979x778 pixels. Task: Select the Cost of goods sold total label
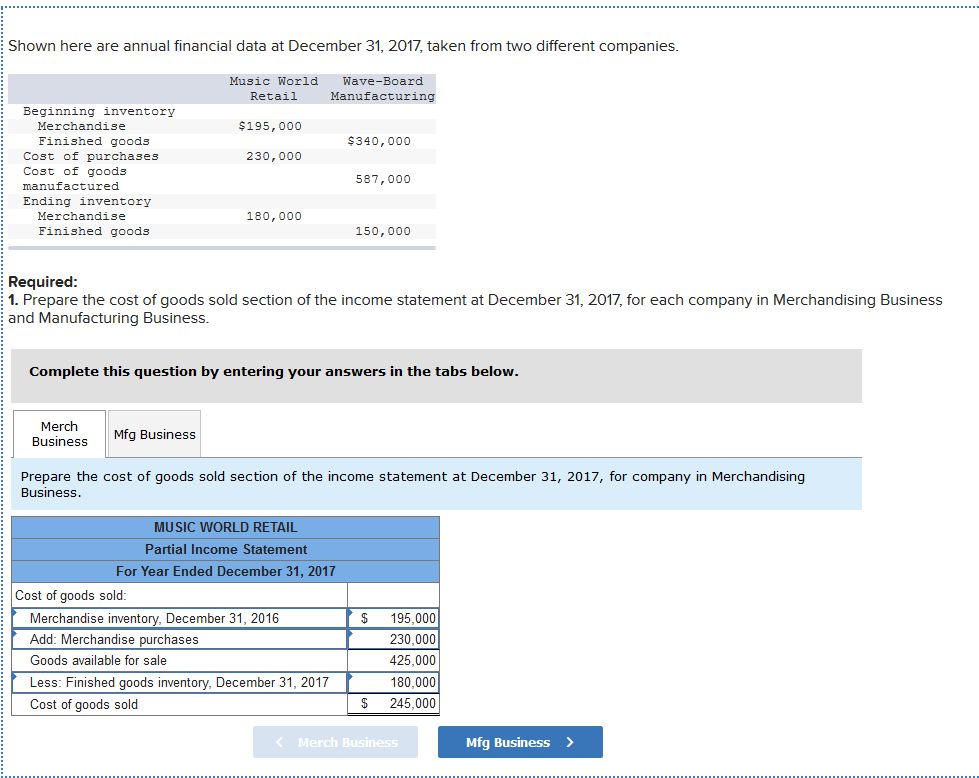pyautogui.click(x=84, y=704)
